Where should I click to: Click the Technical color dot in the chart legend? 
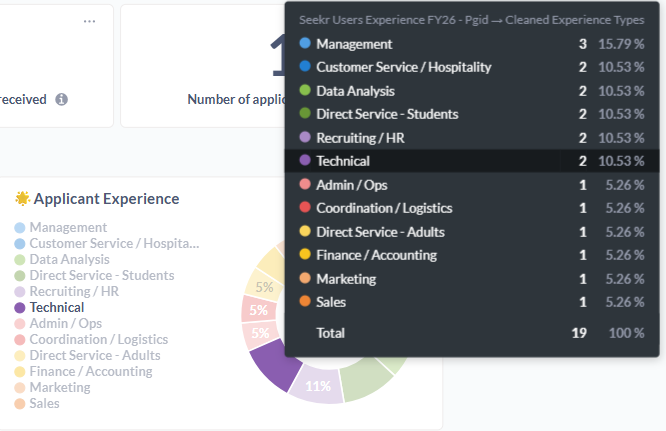20,308
